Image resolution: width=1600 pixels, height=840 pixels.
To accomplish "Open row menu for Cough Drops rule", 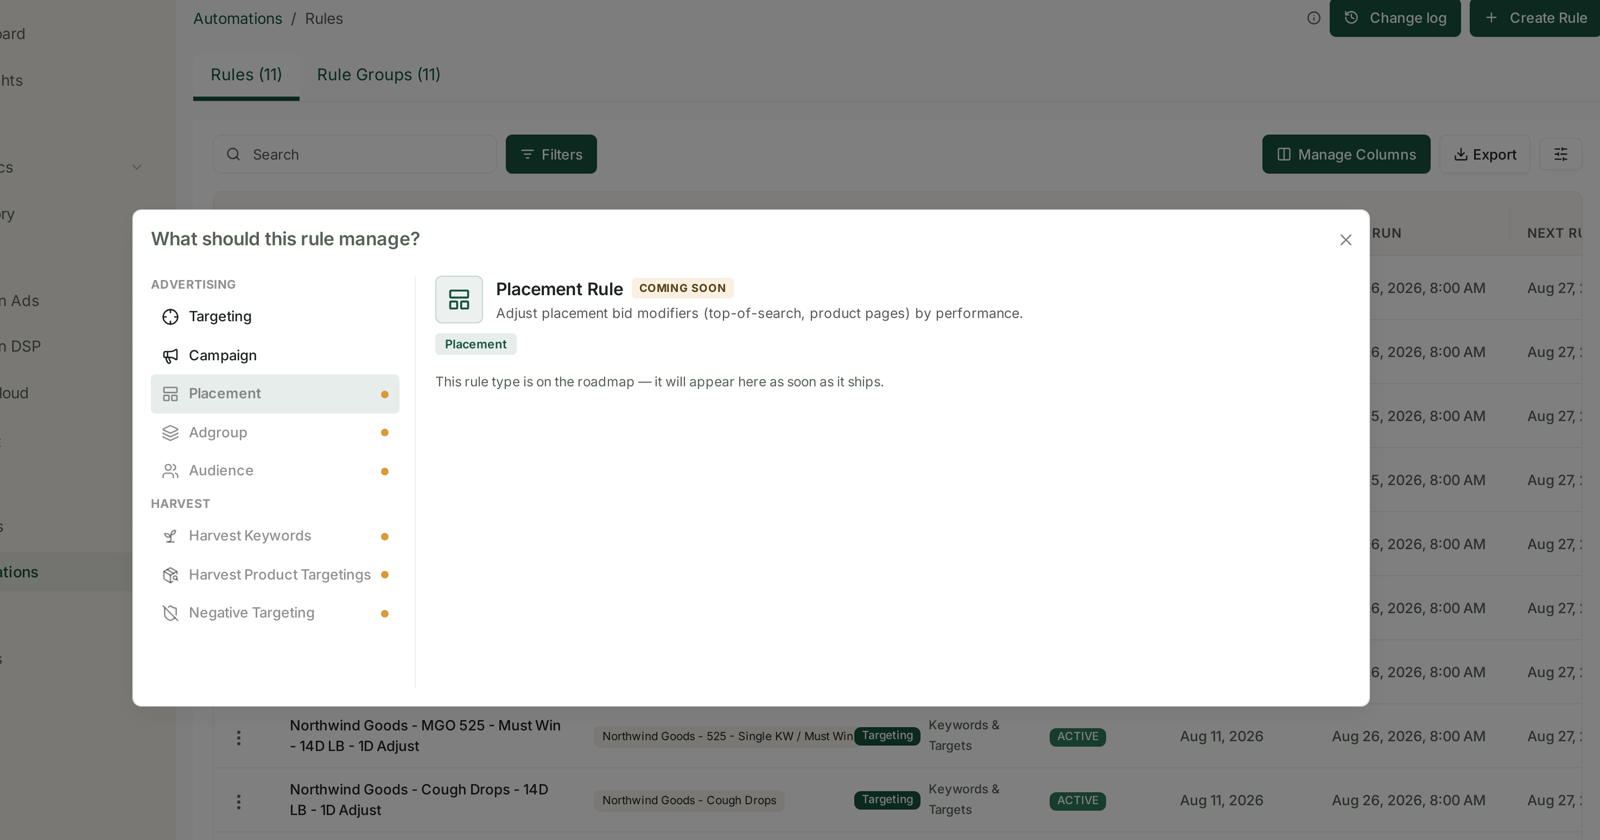I will click(x=238, y=801).
